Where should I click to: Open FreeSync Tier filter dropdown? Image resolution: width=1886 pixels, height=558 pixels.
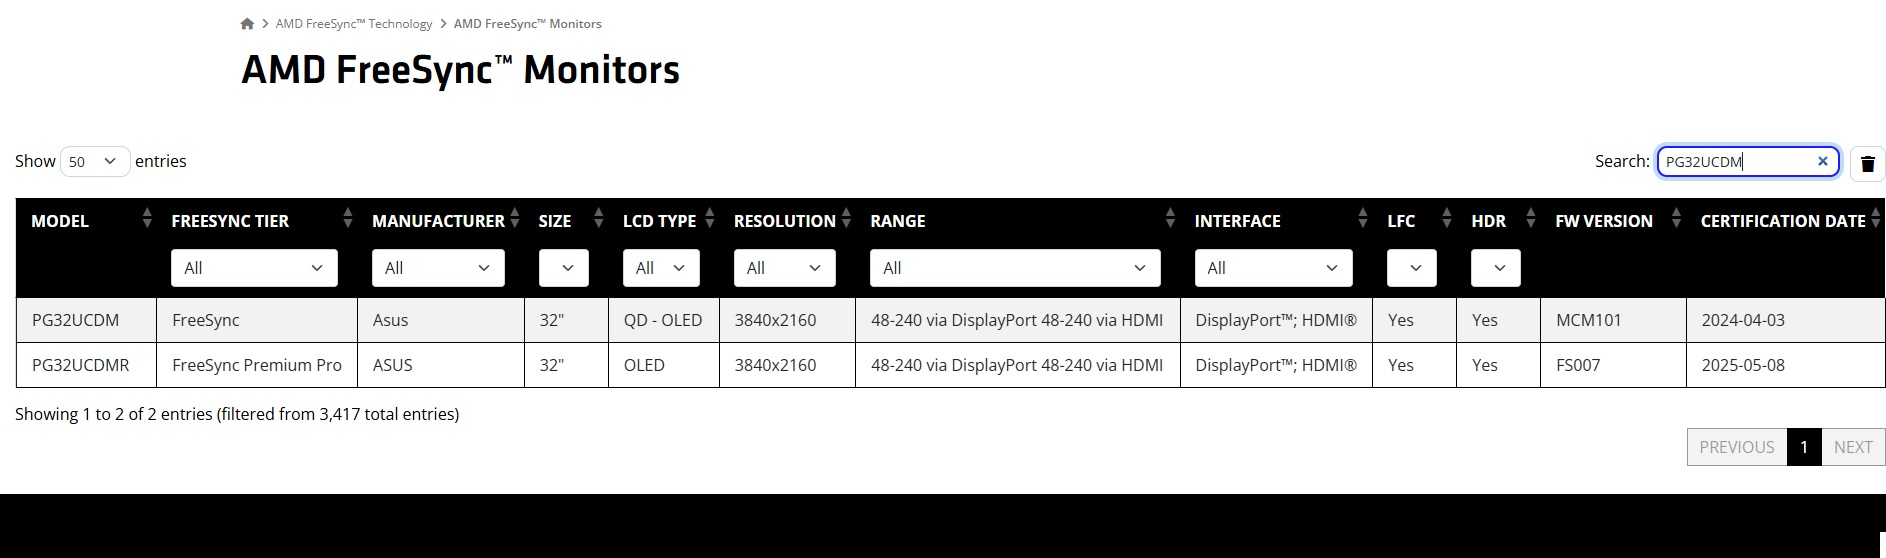254,268
